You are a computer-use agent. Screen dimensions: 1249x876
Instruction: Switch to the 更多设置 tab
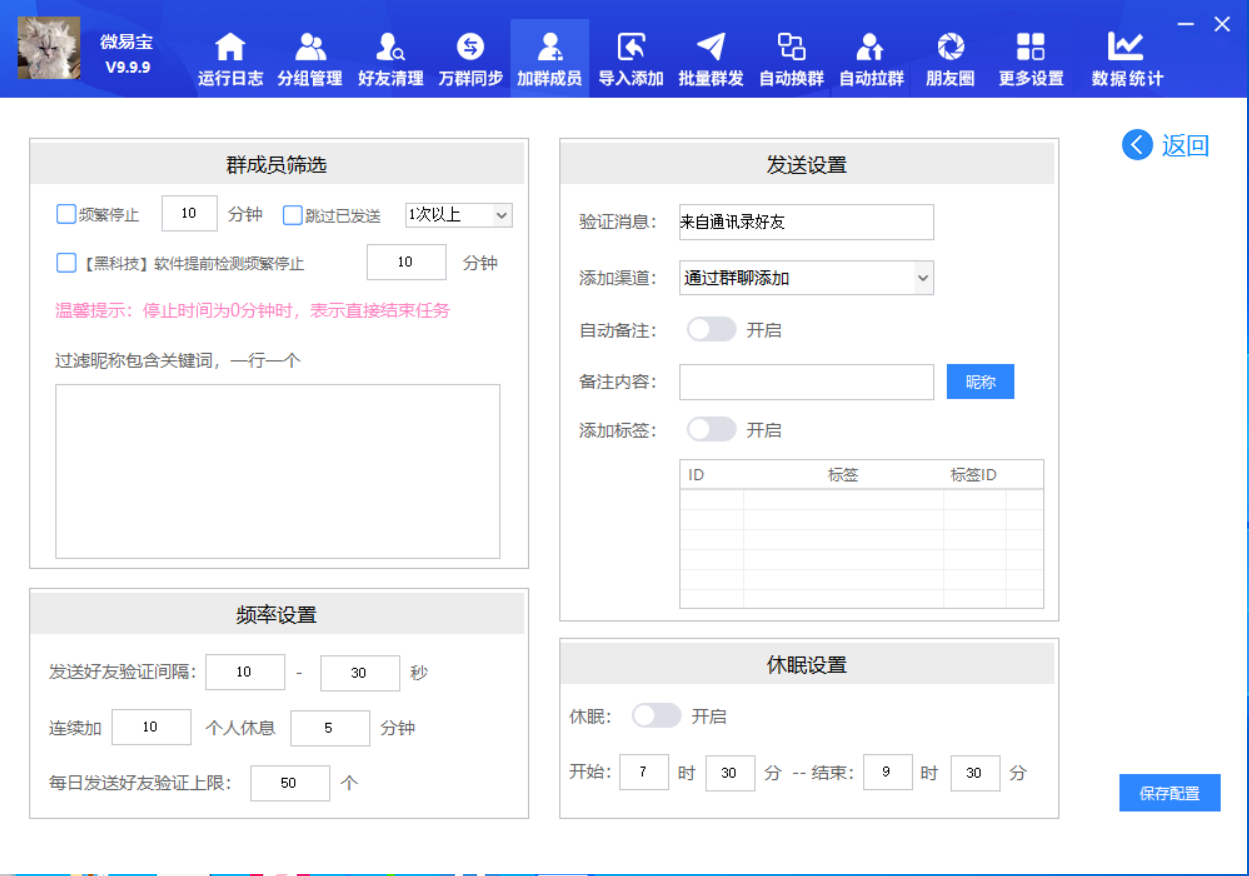coord(1029,58)
